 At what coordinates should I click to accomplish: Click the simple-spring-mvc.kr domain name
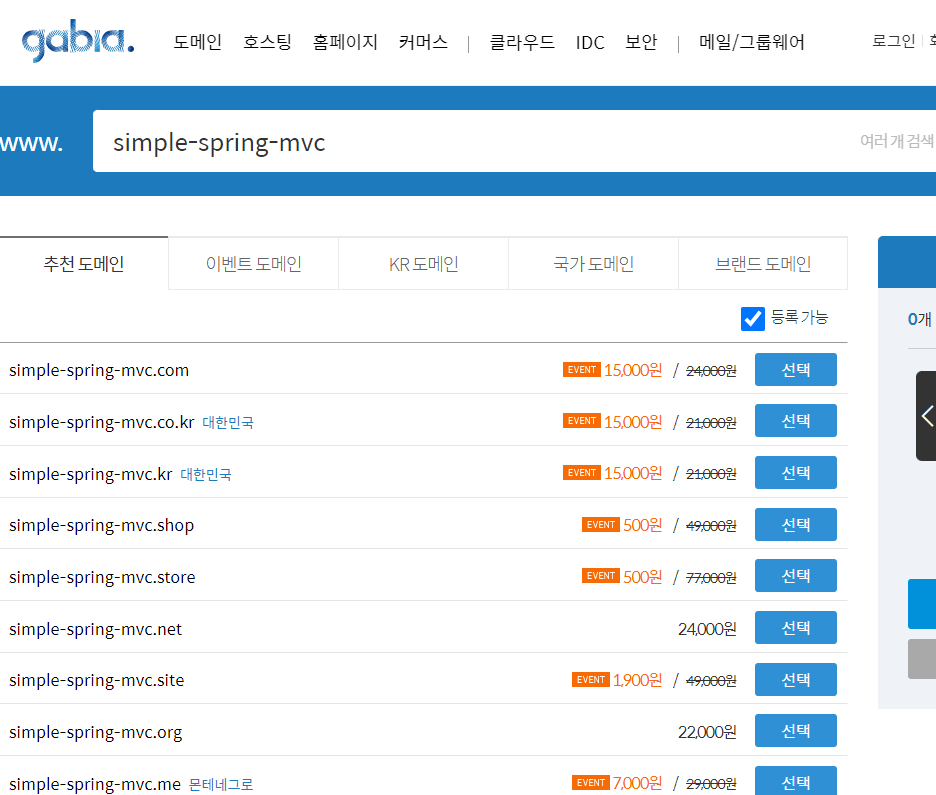[91, 474]
